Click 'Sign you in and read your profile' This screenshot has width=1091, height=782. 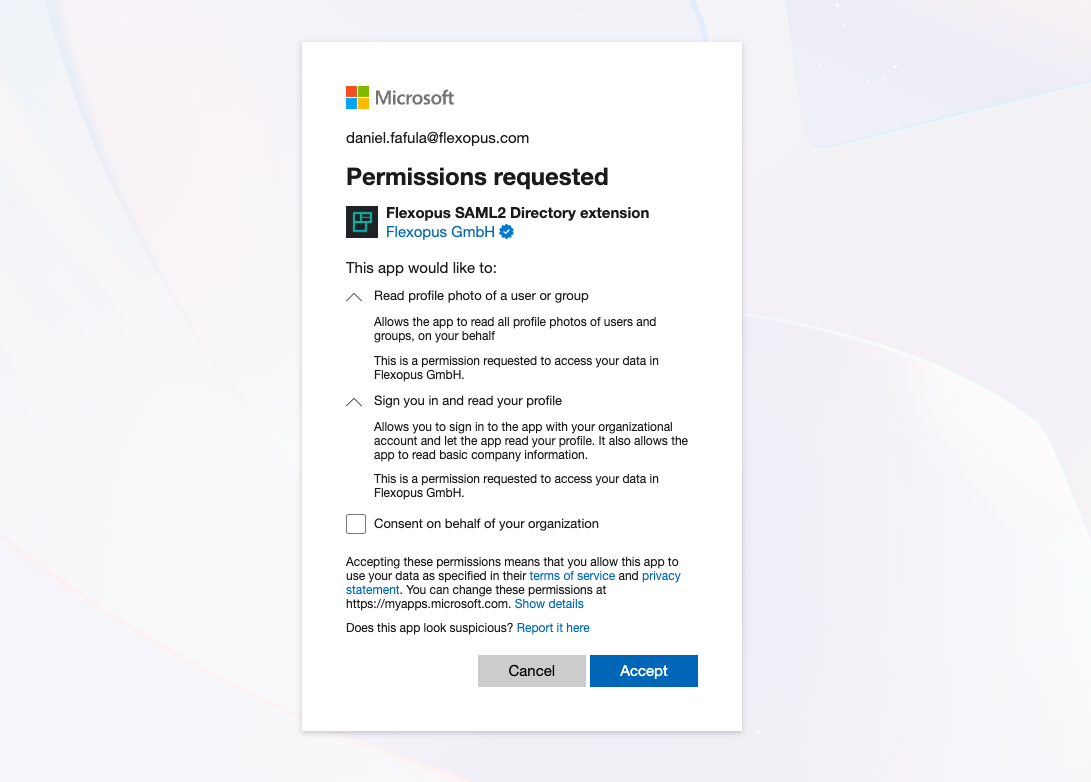tap(468, 401)
